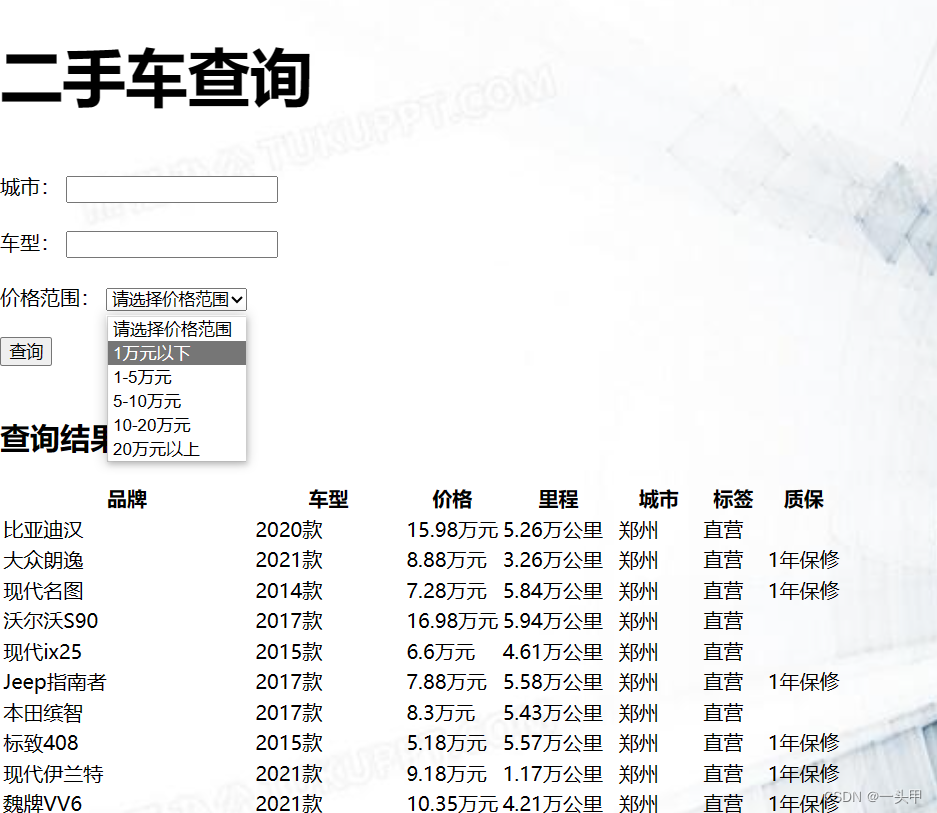This screenshot has width=937, height=813.
Task: Click the 现代伊兰特 brand cell
Action: click(53, 774)
